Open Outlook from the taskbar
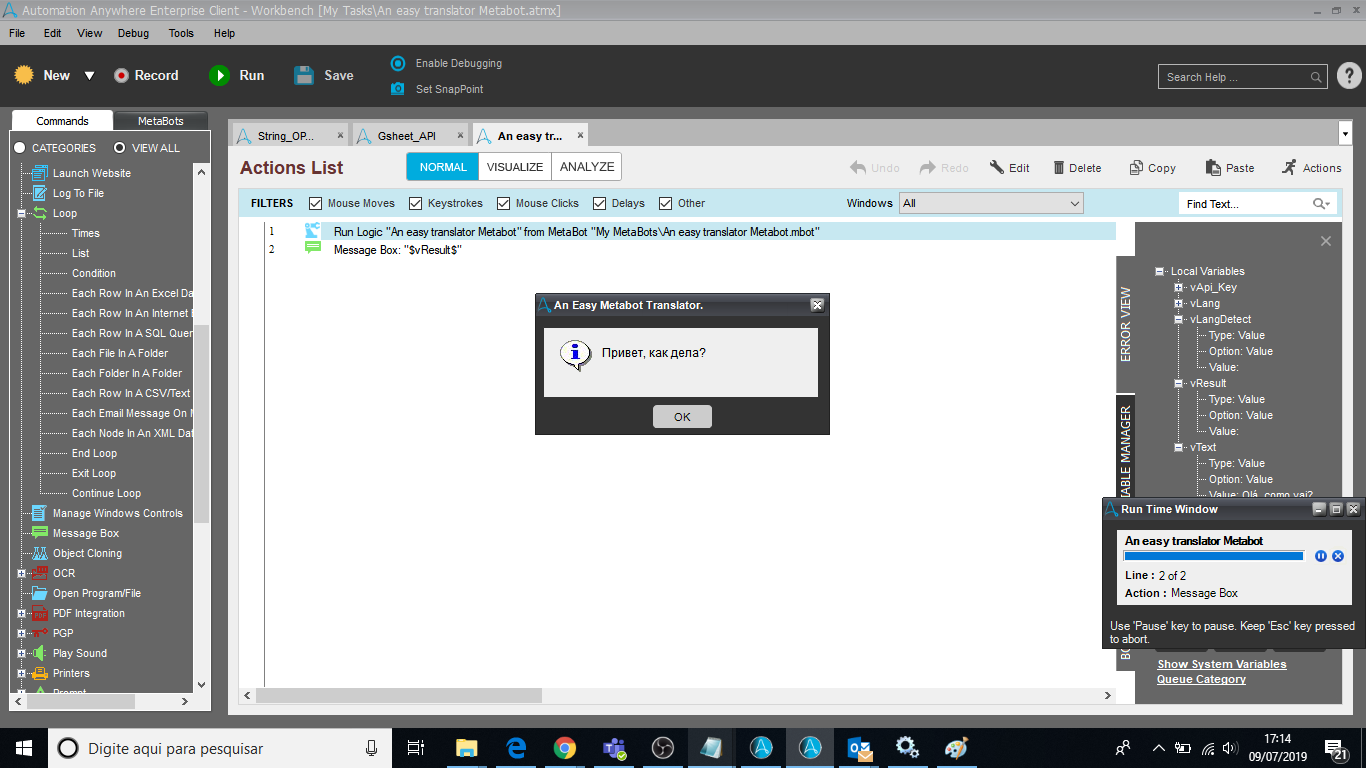Screen dimensions: 1366x768 coord(859,748)
